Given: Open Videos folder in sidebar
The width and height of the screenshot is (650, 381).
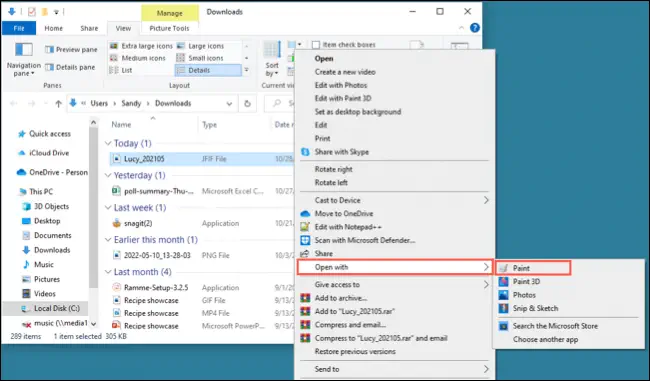Looking at the screenshot, I should tap(39, 294).
